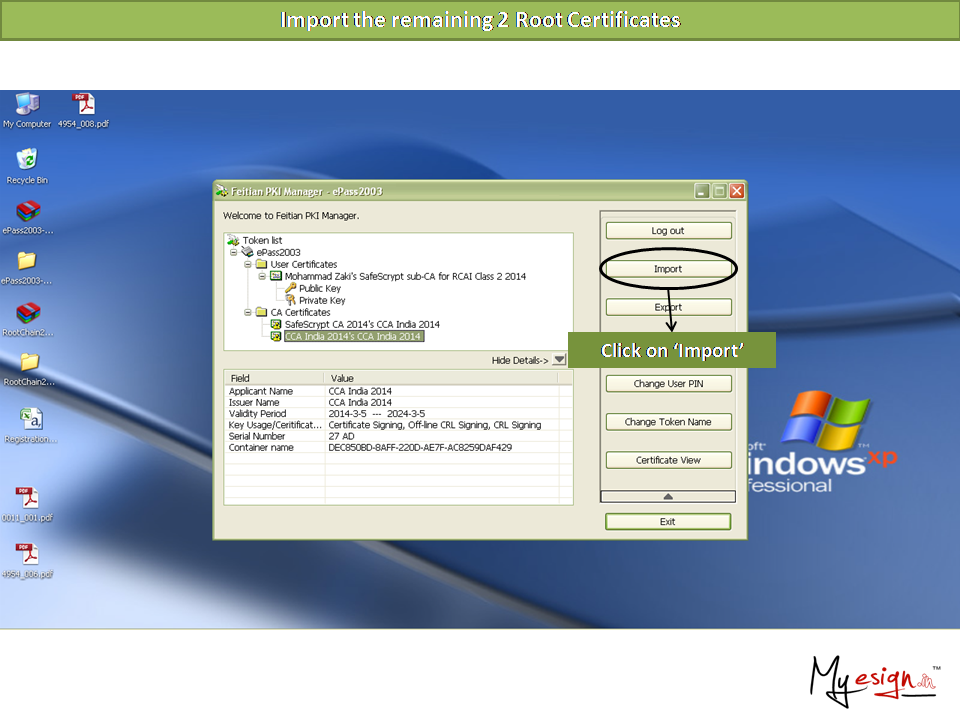Collapse the ePass2003 token node
Screen dimensions: 960x720
(x=234, y=253)
